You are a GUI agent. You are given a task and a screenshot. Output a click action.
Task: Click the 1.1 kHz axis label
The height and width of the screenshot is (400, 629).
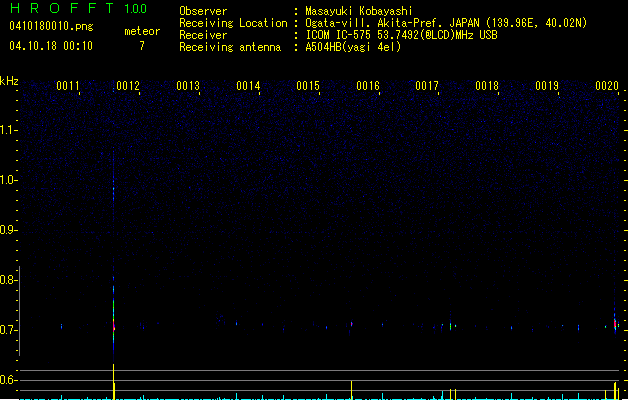click(x=8, y=130)
